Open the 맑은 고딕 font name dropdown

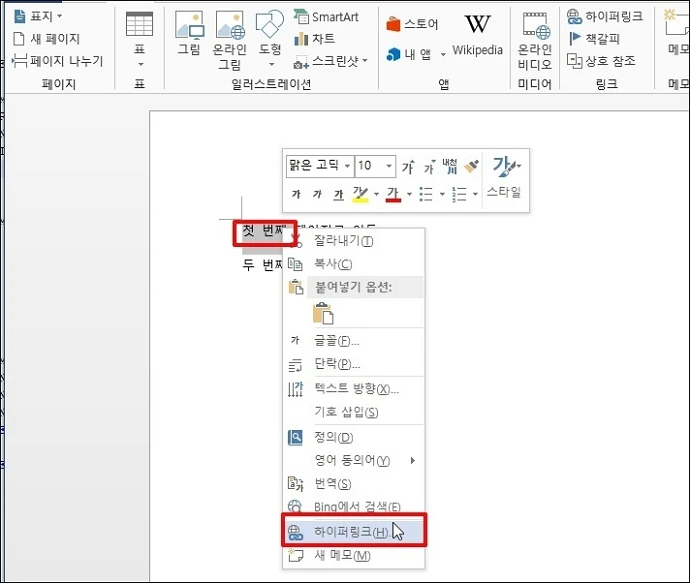(x=347, y=166)
